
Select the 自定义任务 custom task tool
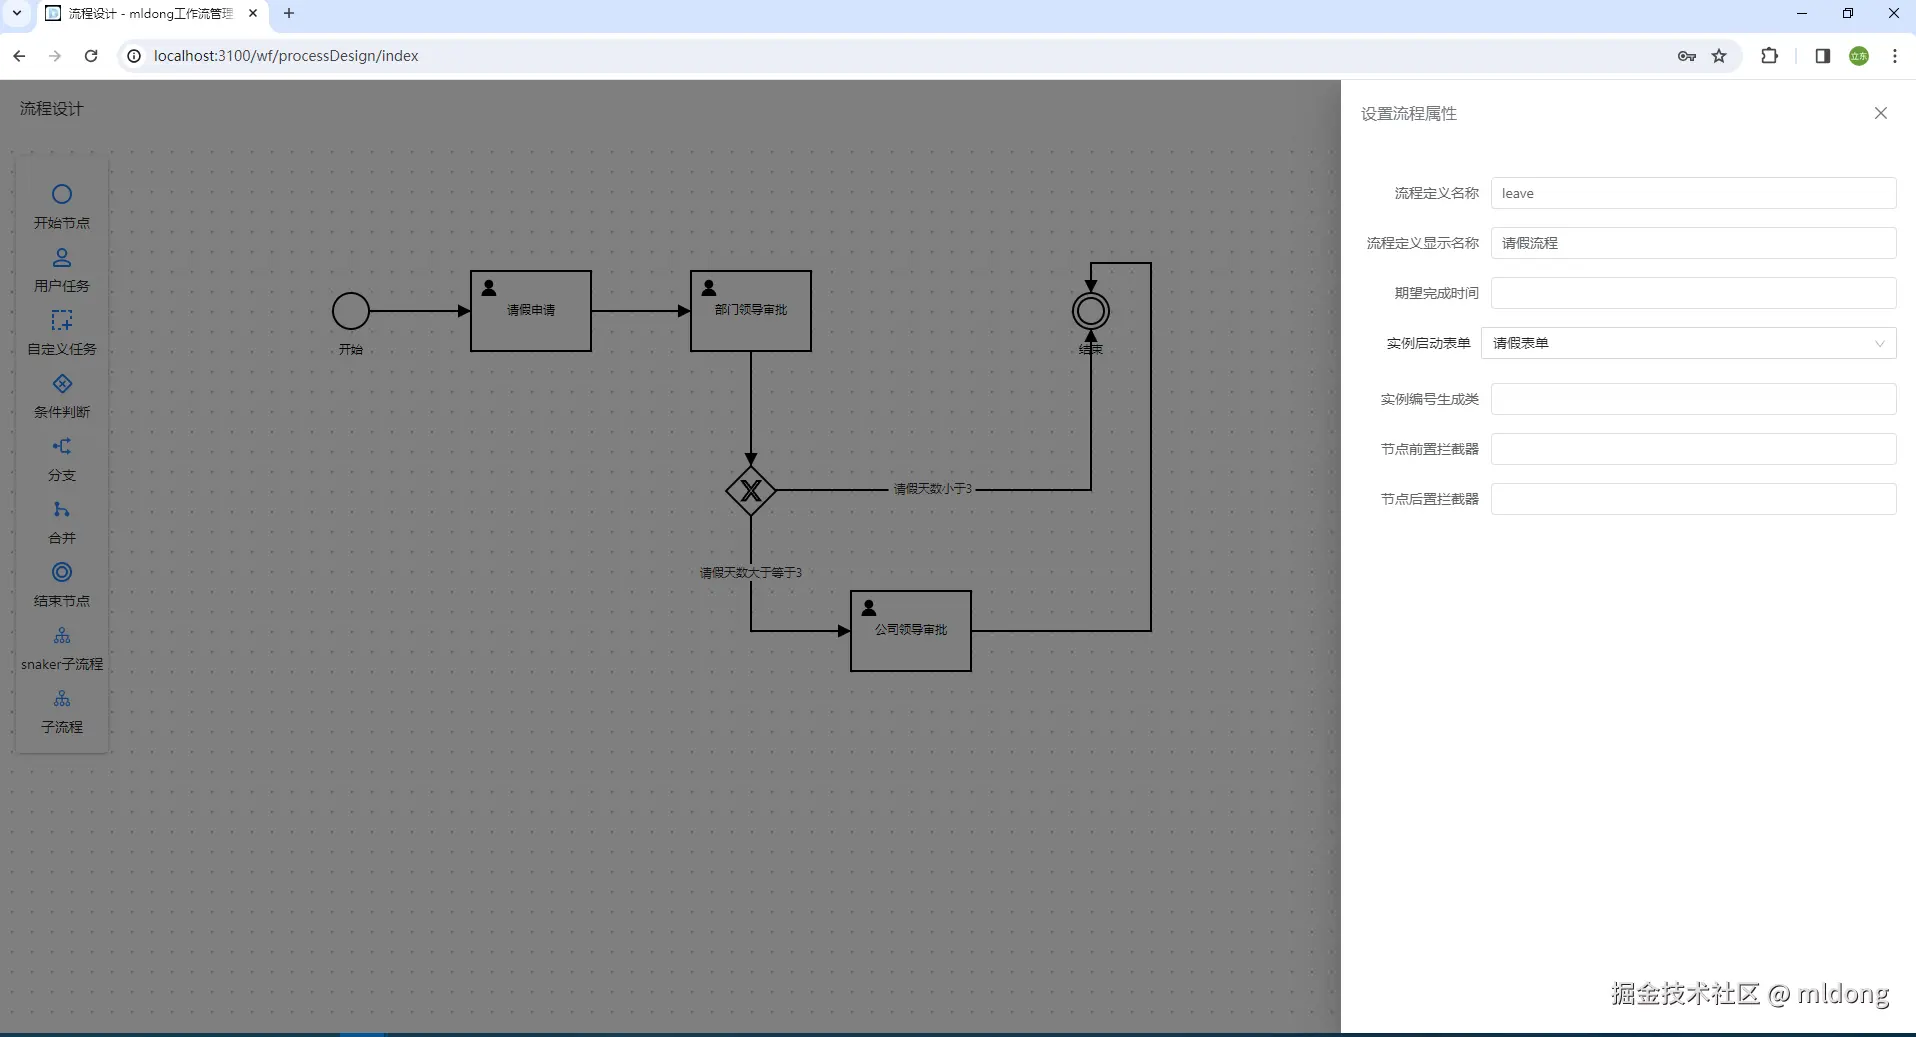(62, 333)
